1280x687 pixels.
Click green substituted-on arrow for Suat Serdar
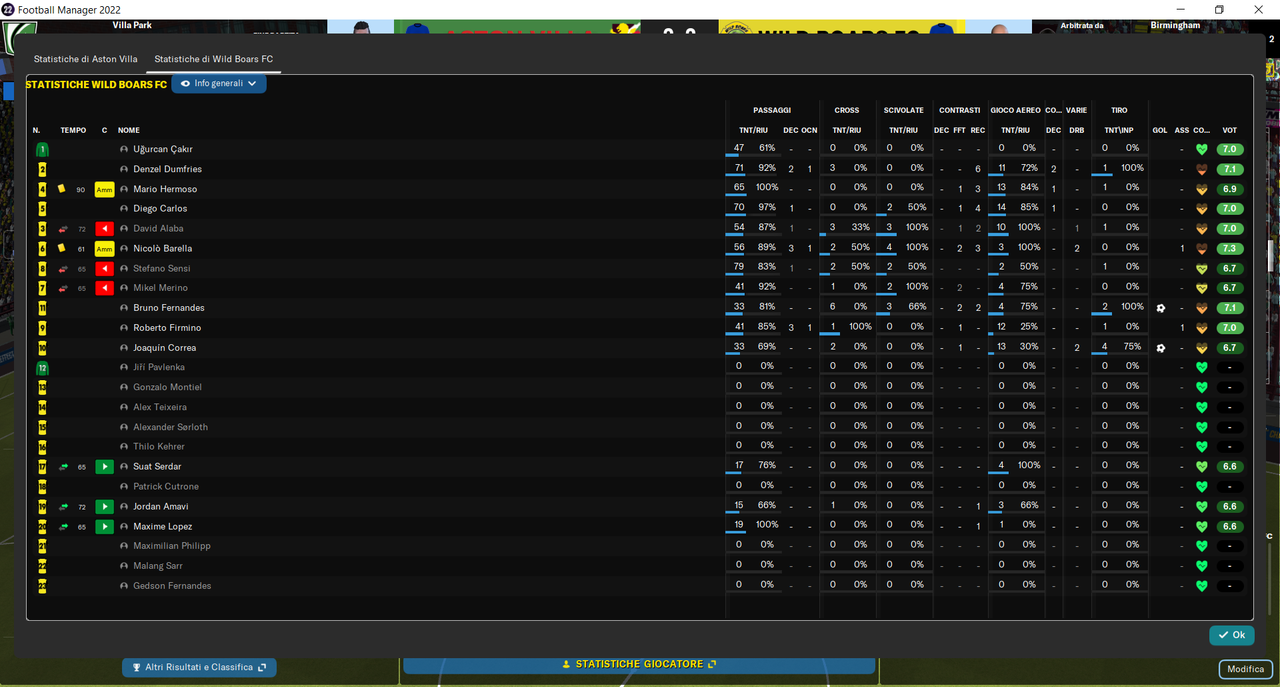[104, 467]
